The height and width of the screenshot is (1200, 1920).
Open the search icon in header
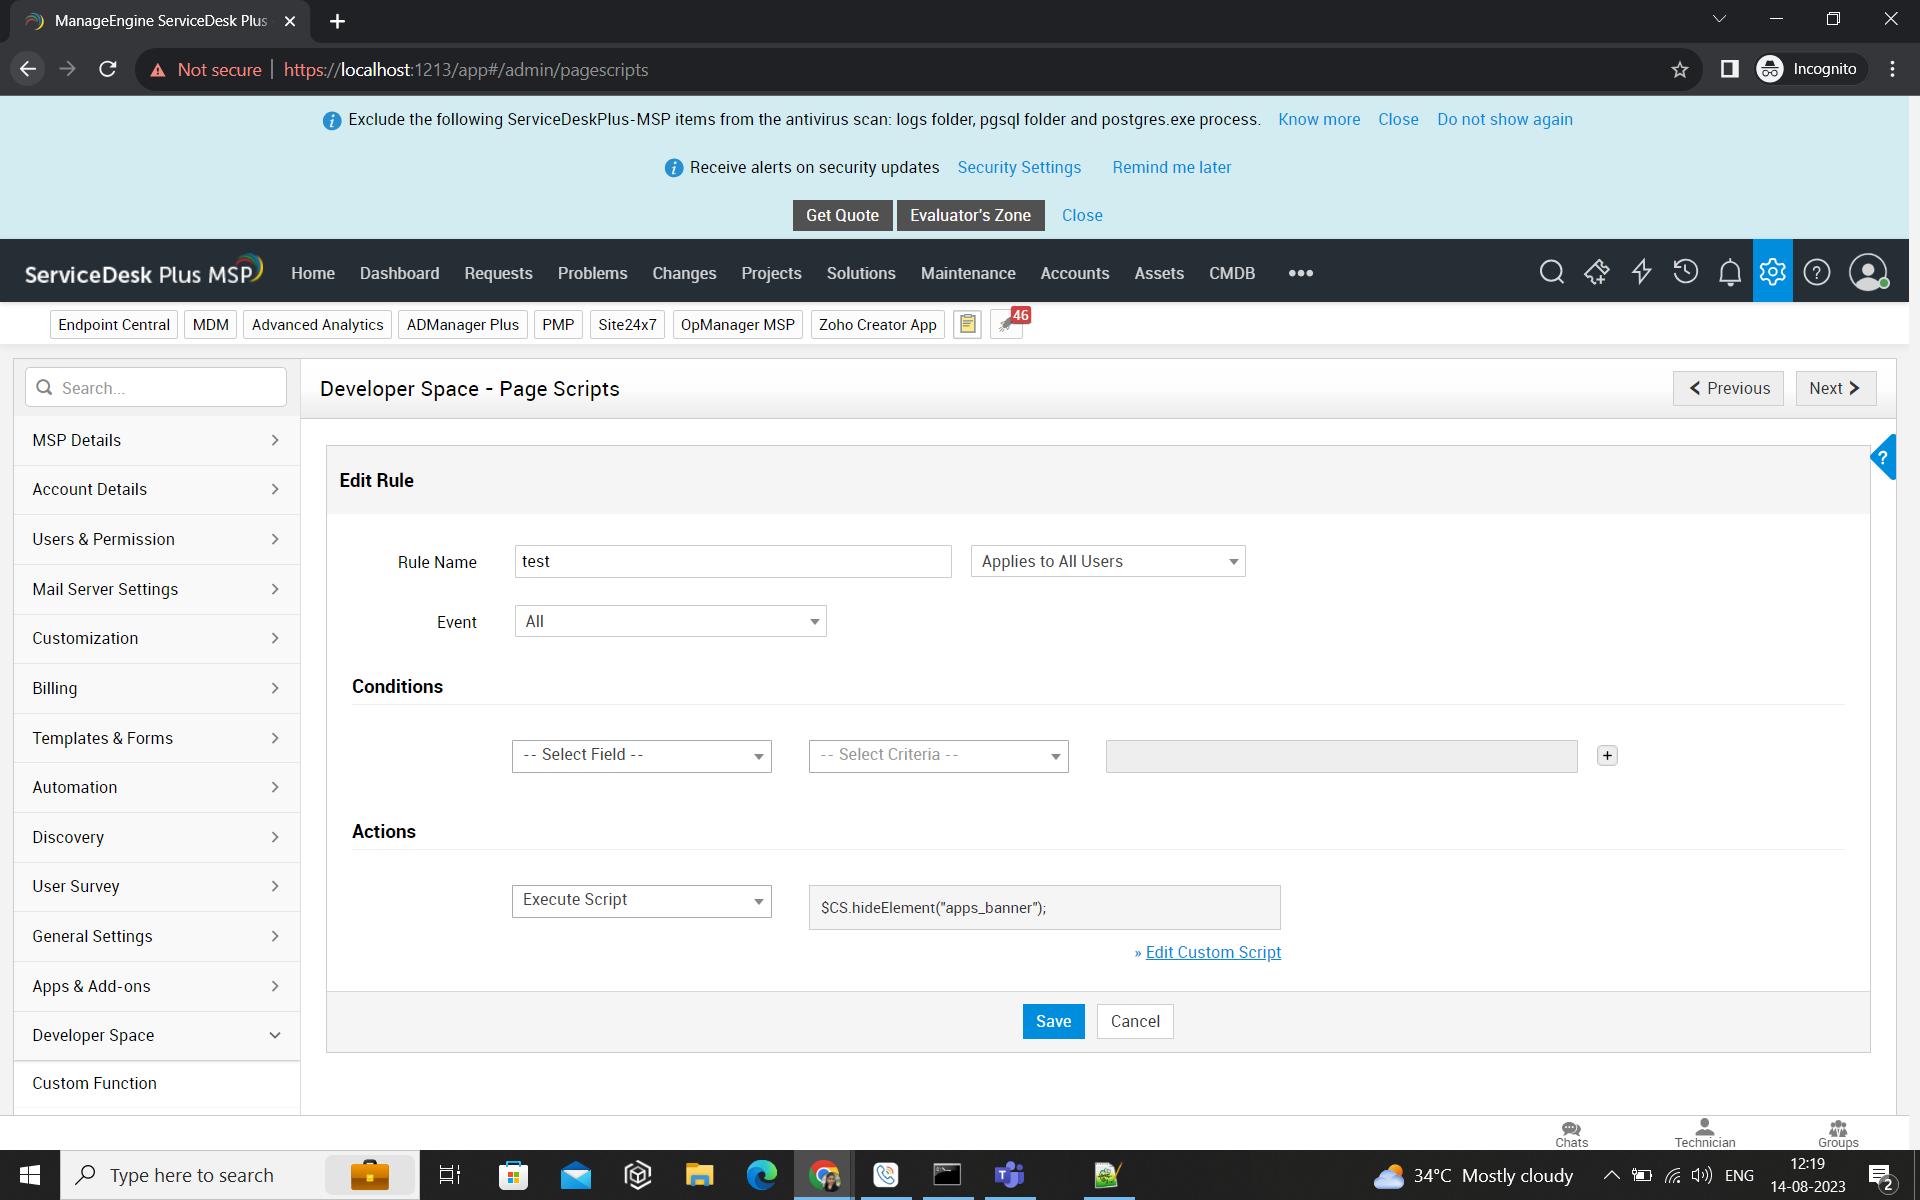click(1551, 272)
